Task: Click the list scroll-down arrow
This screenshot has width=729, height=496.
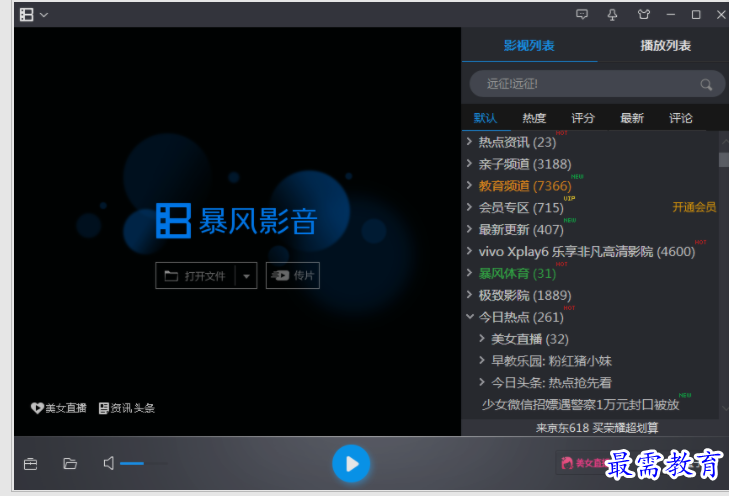Action: 724,408
